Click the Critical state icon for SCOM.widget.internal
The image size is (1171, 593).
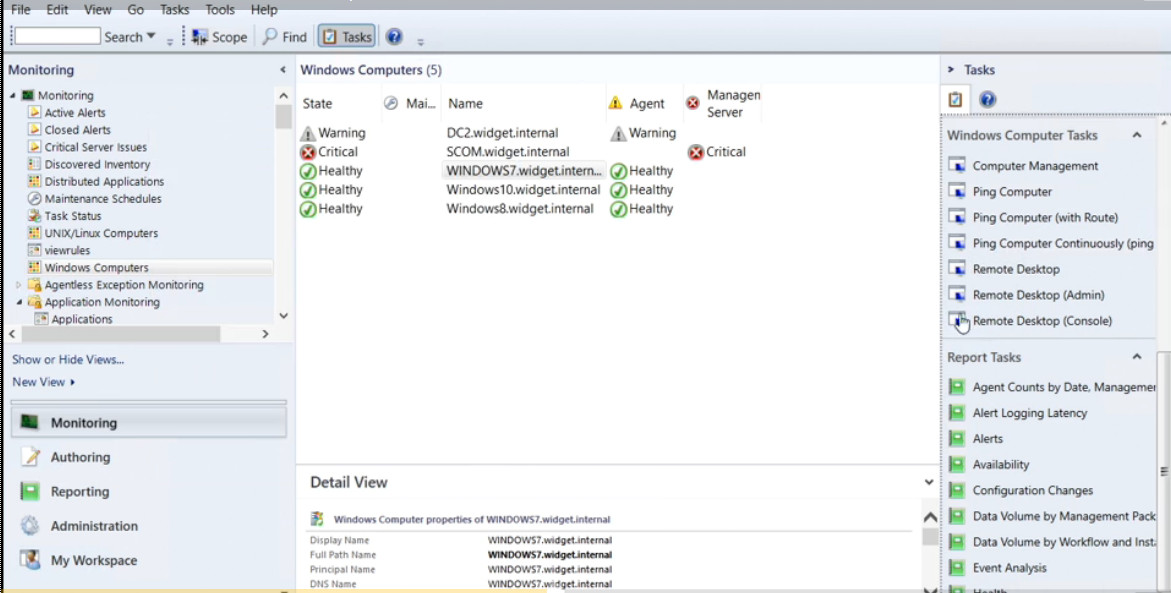pyautogui.click(x=308, y=152)
